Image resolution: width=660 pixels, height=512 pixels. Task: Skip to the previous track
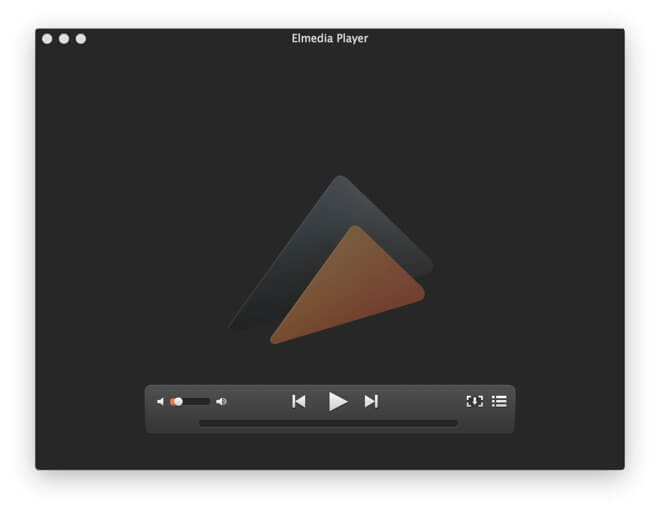point(299,401)
